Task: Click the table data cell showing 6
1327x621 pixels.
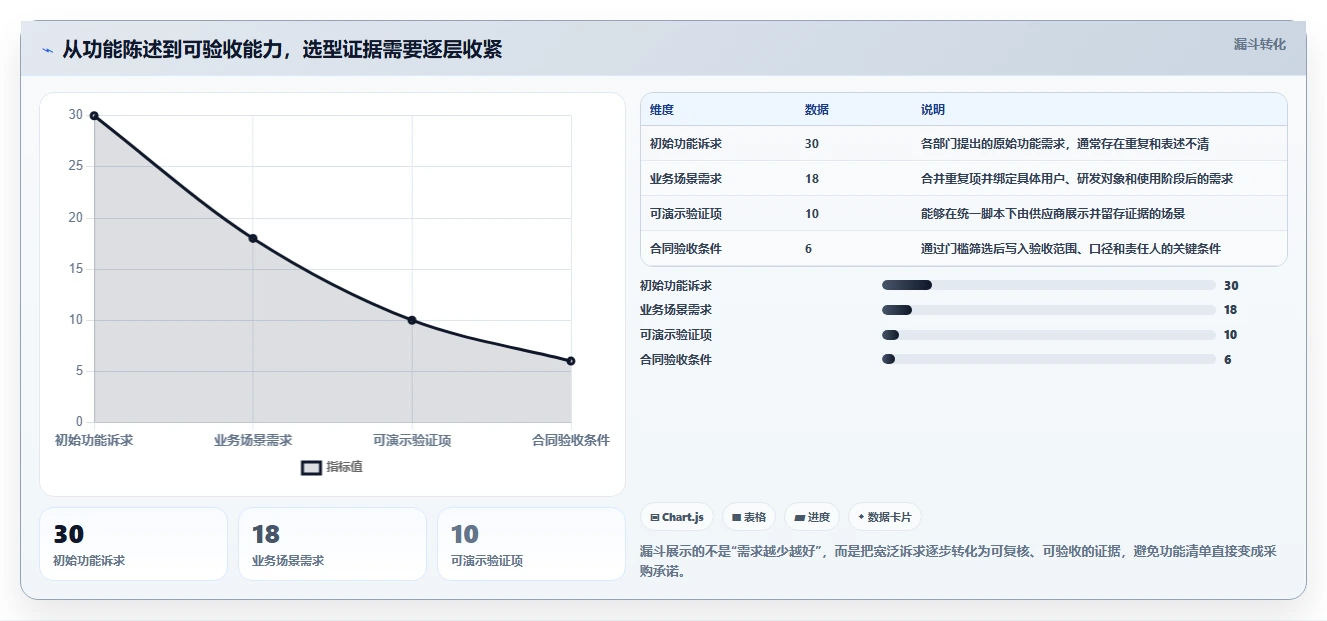Action: coord(808,249)
